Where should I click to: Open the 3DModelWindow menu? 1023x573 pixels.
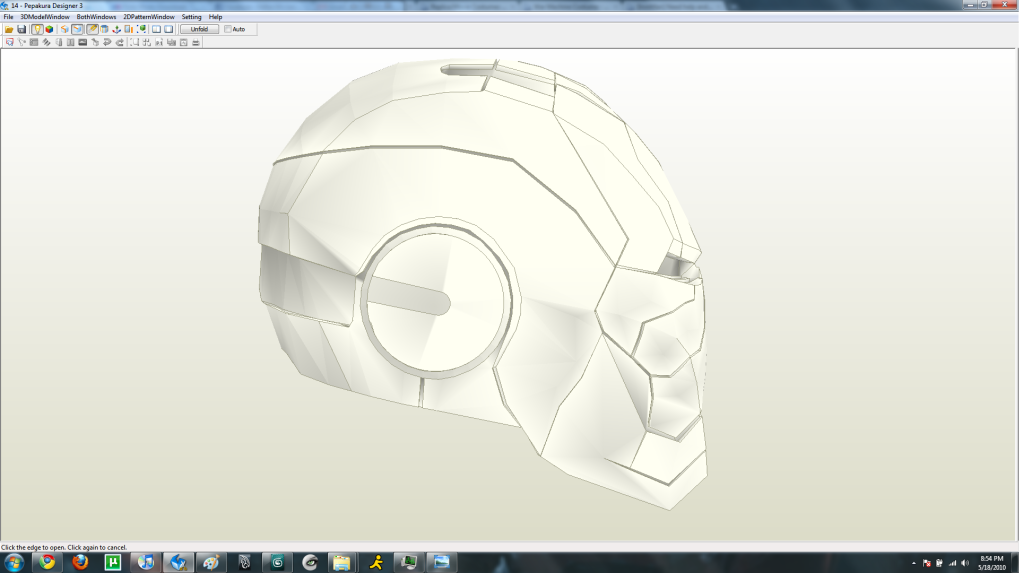click(45, 17)
